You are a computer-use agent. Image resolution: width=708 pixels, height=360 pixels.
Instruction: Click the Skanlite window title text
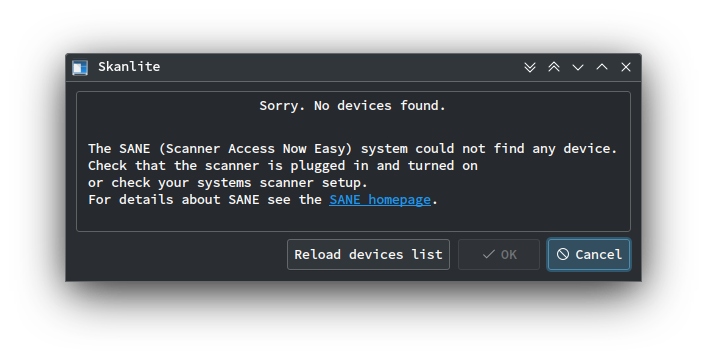pyautogui.click(x=129, y=67)
